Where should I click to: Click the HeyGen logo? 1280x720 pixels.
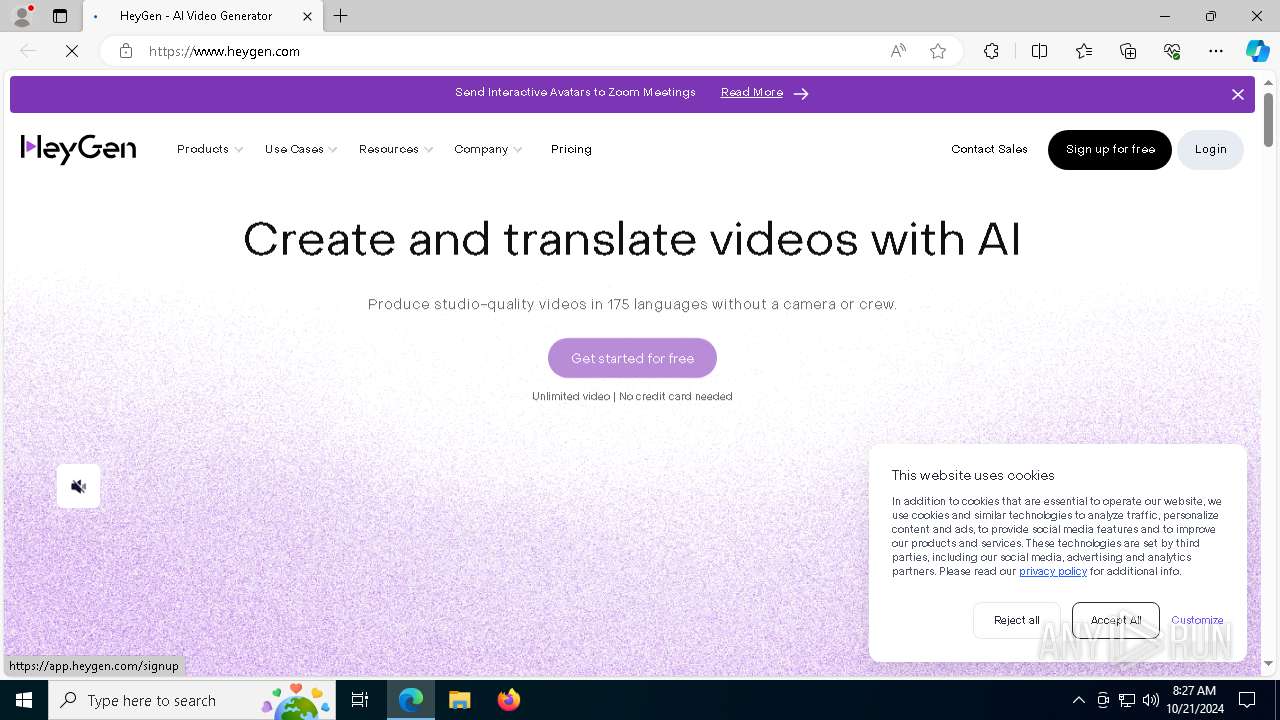[78, 149]
